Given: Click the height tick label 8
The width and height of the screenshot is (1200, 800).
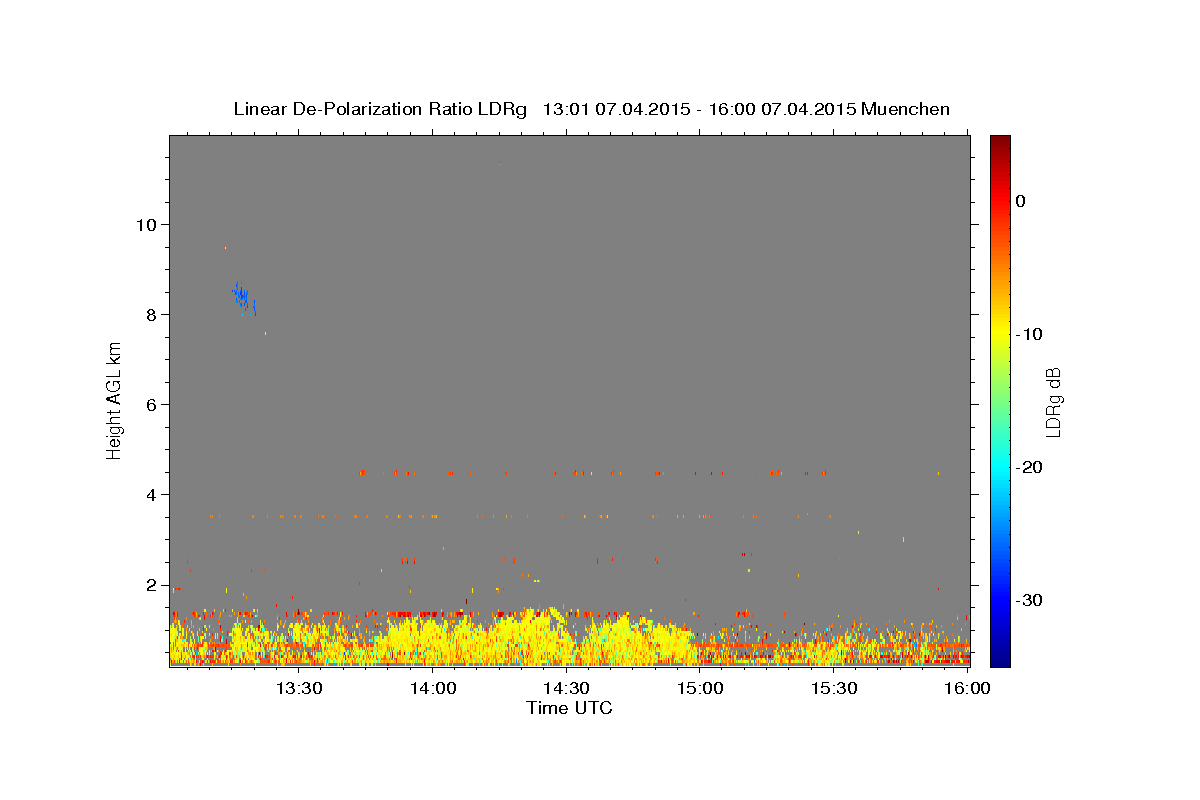Looking at the screenshot, I should (x=151, y=314).
